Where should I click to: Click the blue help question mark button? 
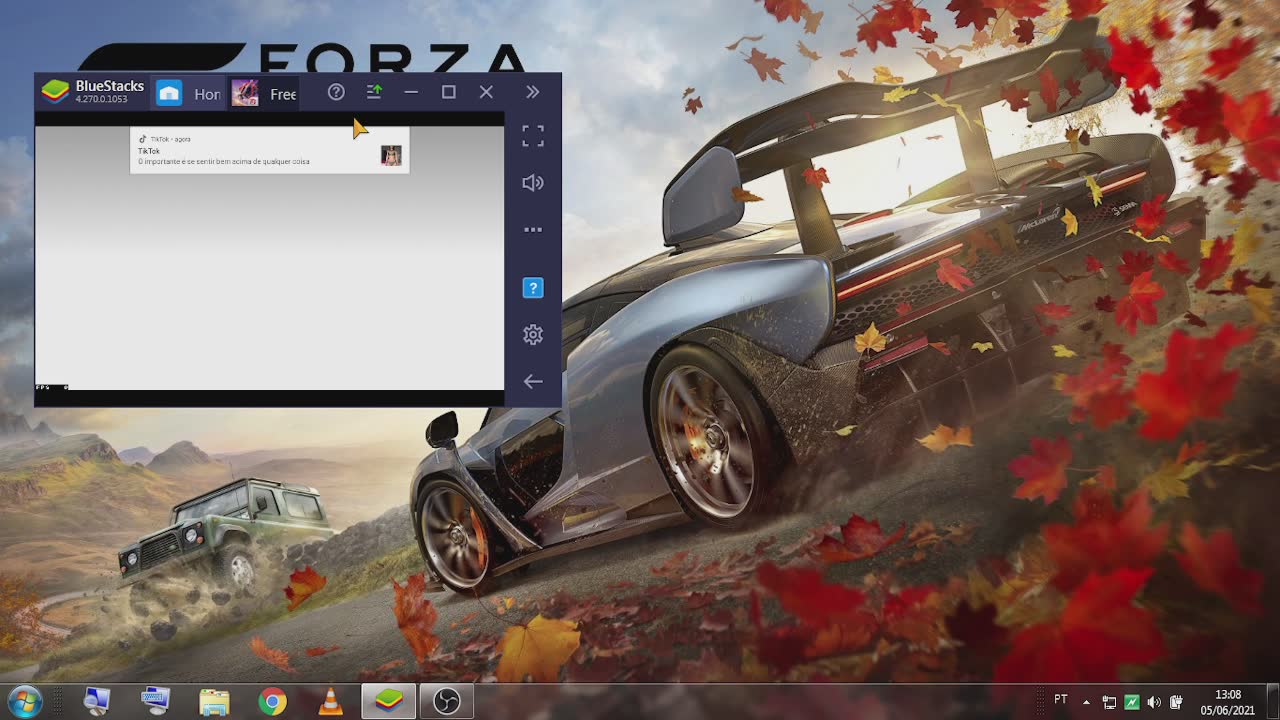click(x=533, y=288)
